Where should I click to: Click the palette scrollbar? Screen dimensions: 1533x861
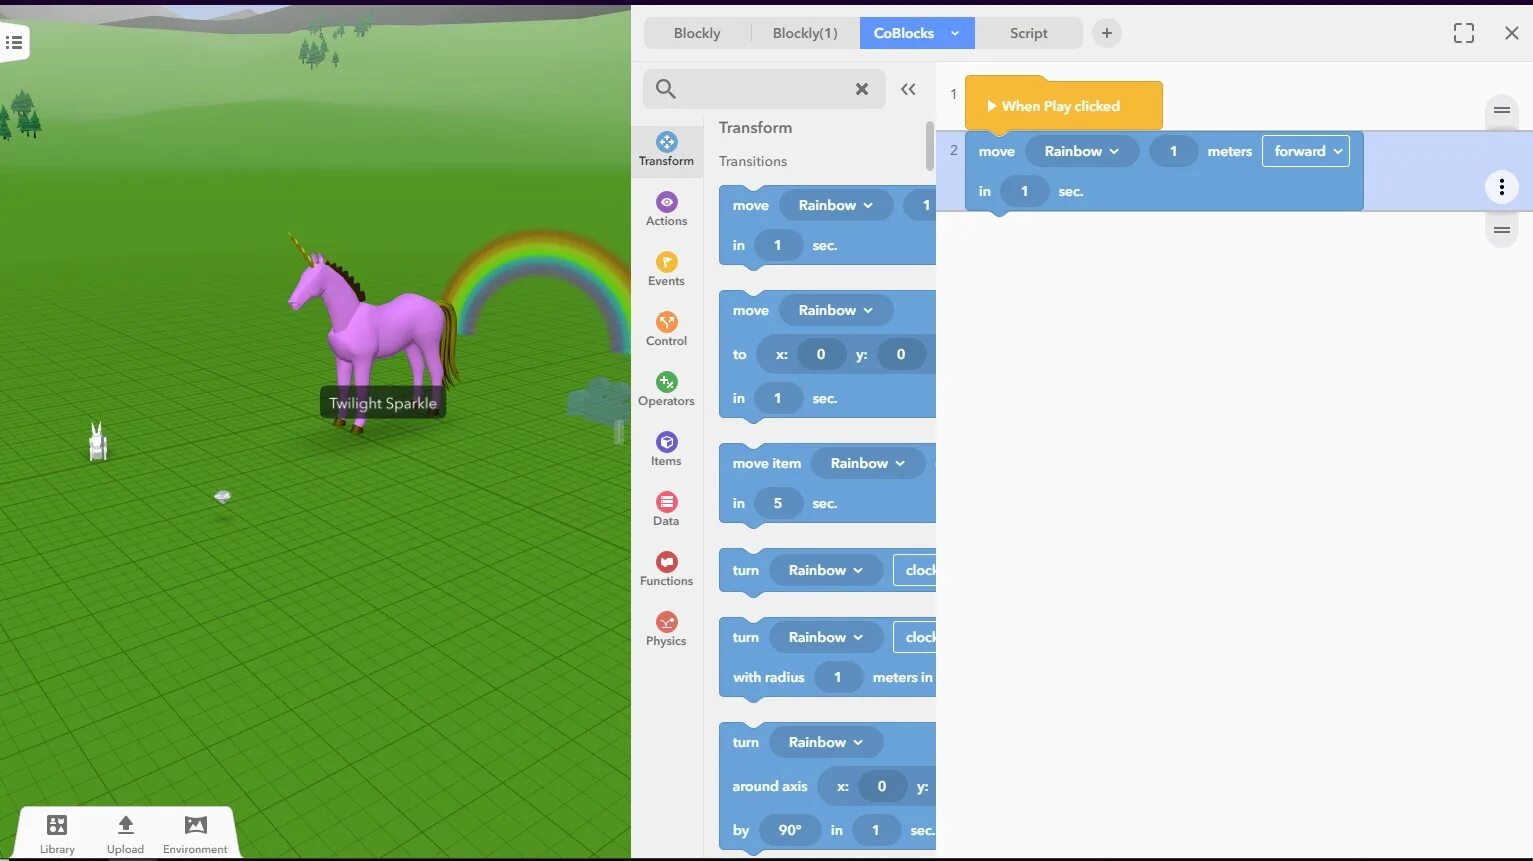930,145
